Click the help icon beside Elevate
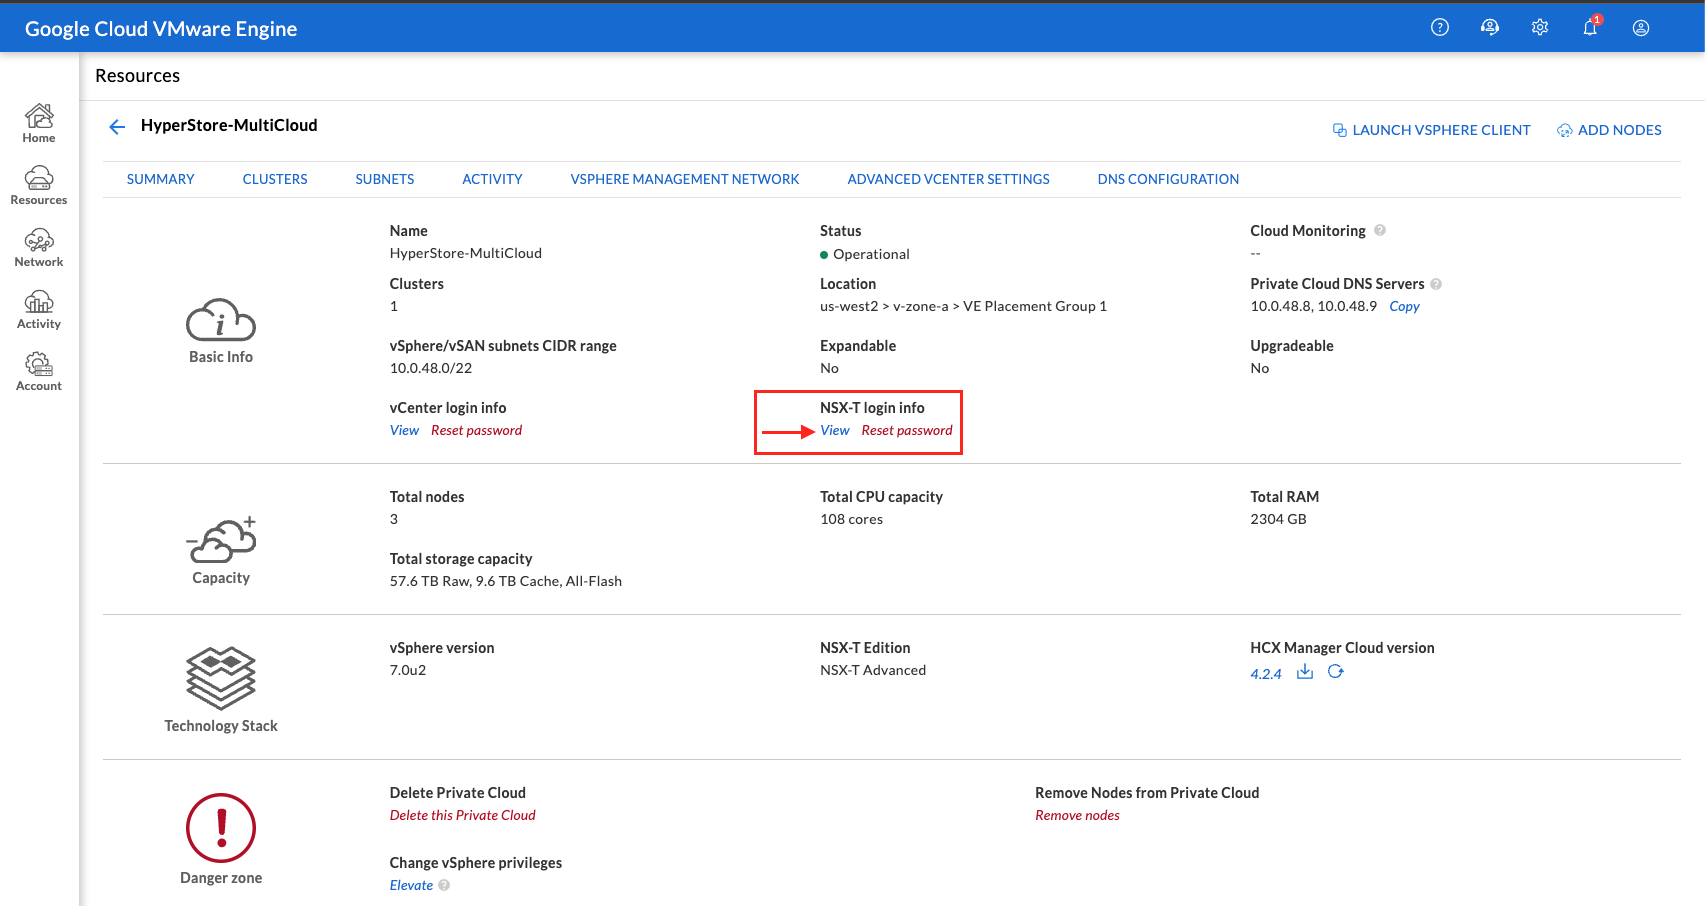The width and height of the screenshot is (1705, 906). [444, 885]
